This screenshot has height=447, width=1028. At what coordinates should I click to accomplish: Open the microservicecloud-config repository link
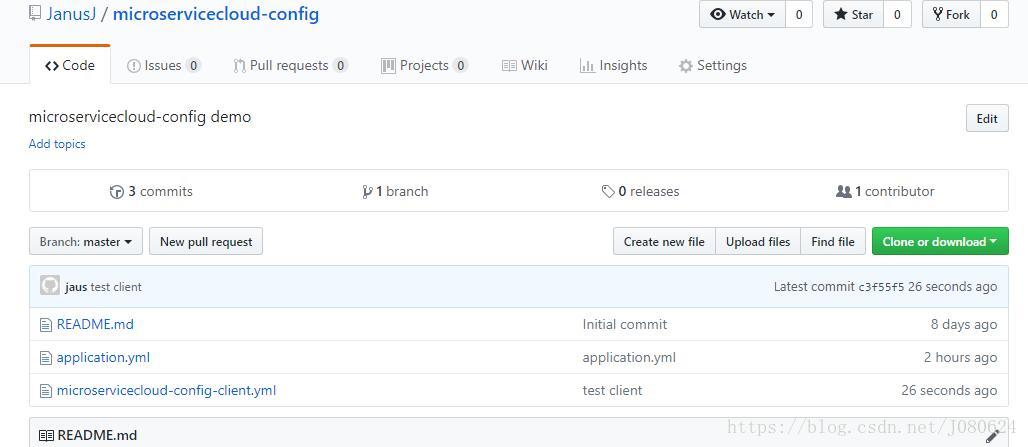point(216,14)
